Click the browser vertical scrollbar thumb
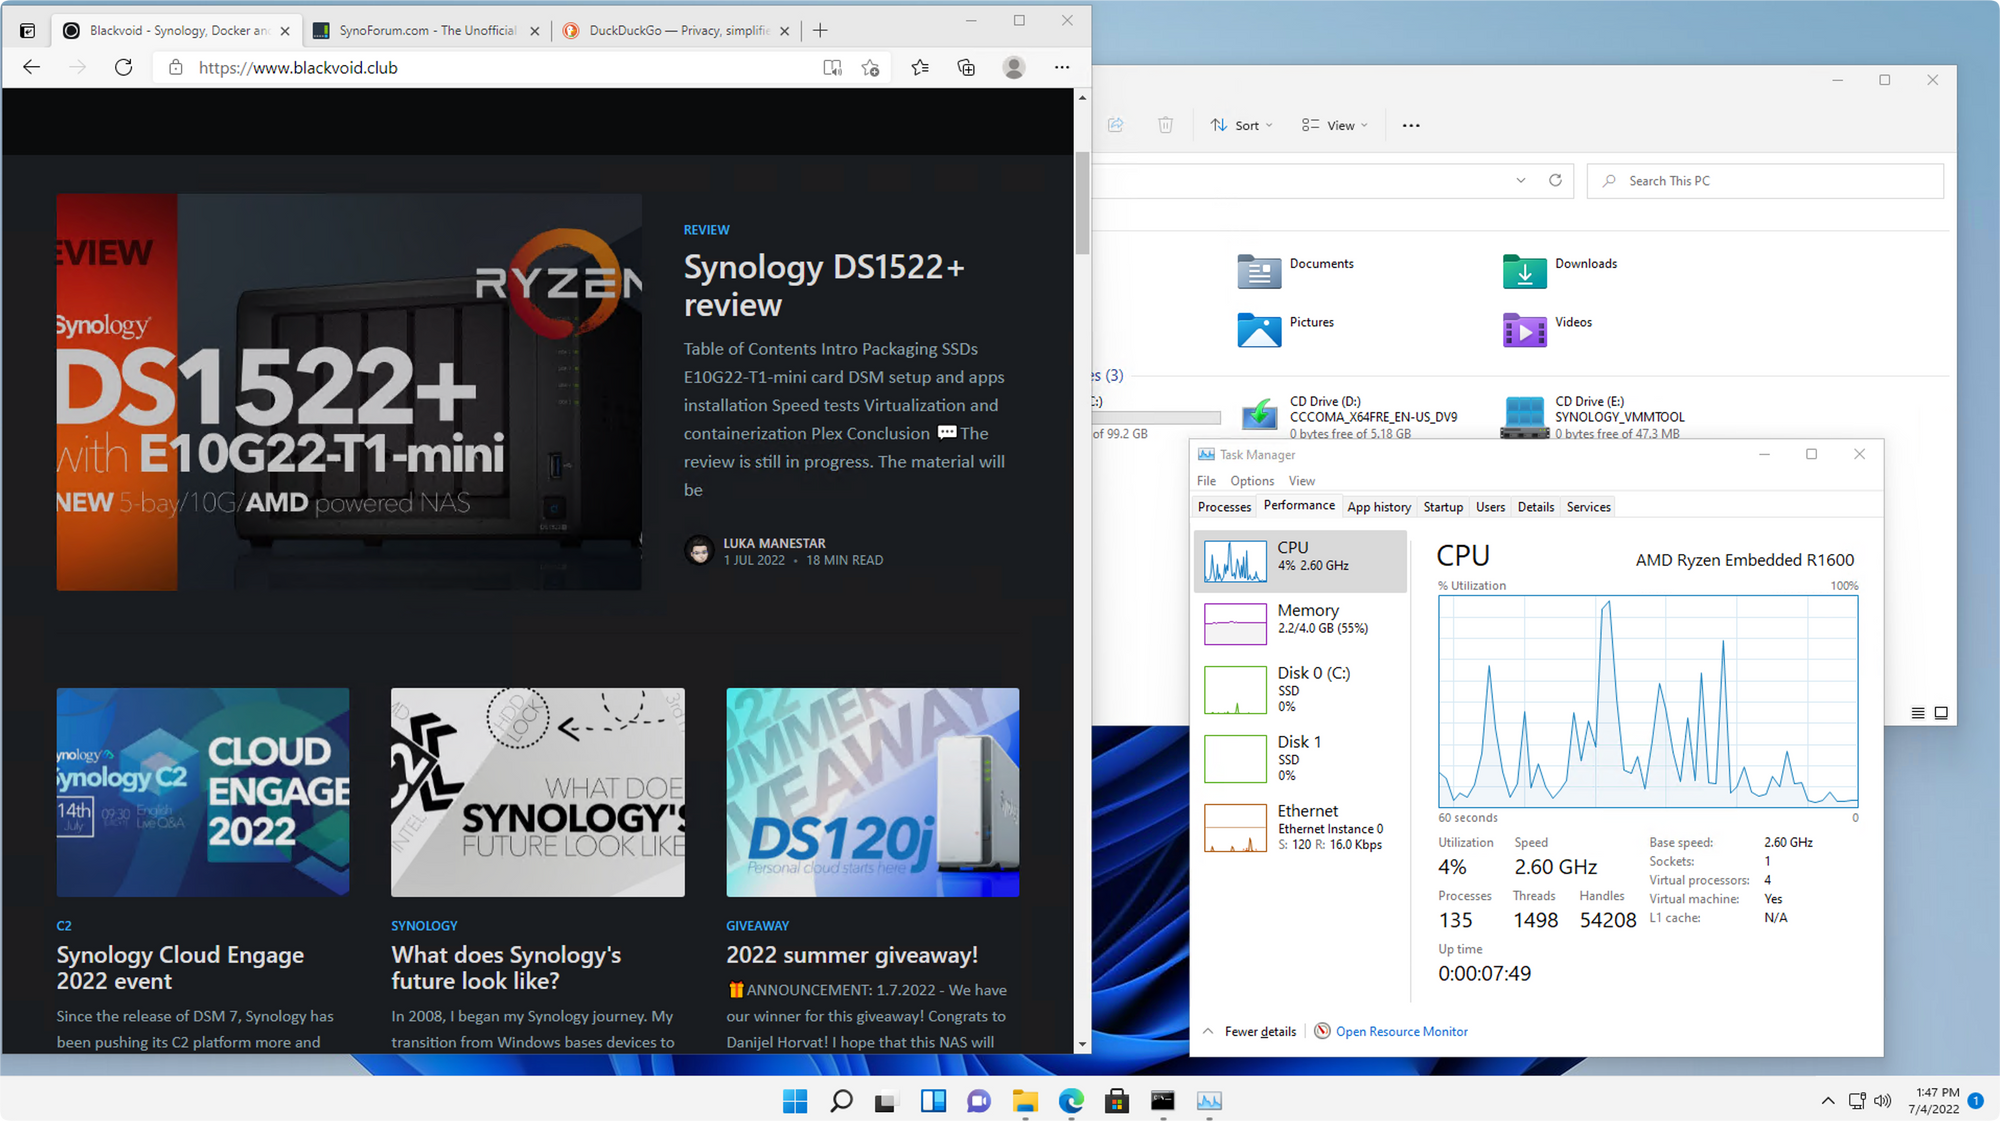This screenshot has width=2000, height=1121. 1082,203
